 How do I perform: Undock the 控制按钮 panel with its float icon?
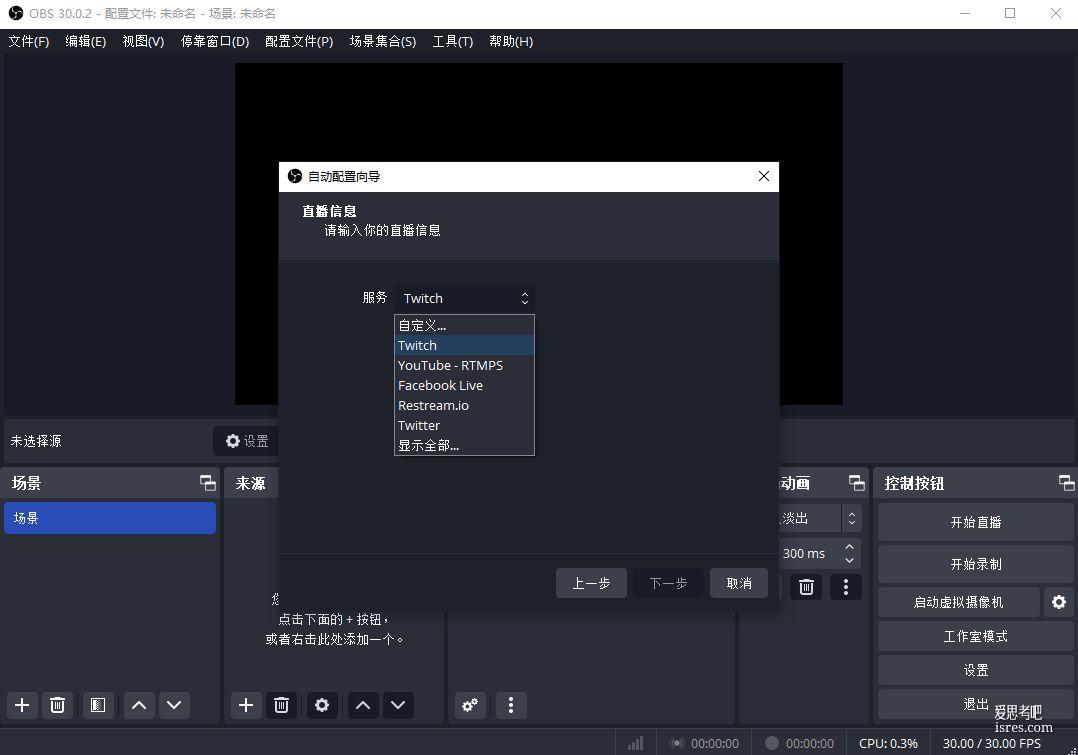(1066, 483)
